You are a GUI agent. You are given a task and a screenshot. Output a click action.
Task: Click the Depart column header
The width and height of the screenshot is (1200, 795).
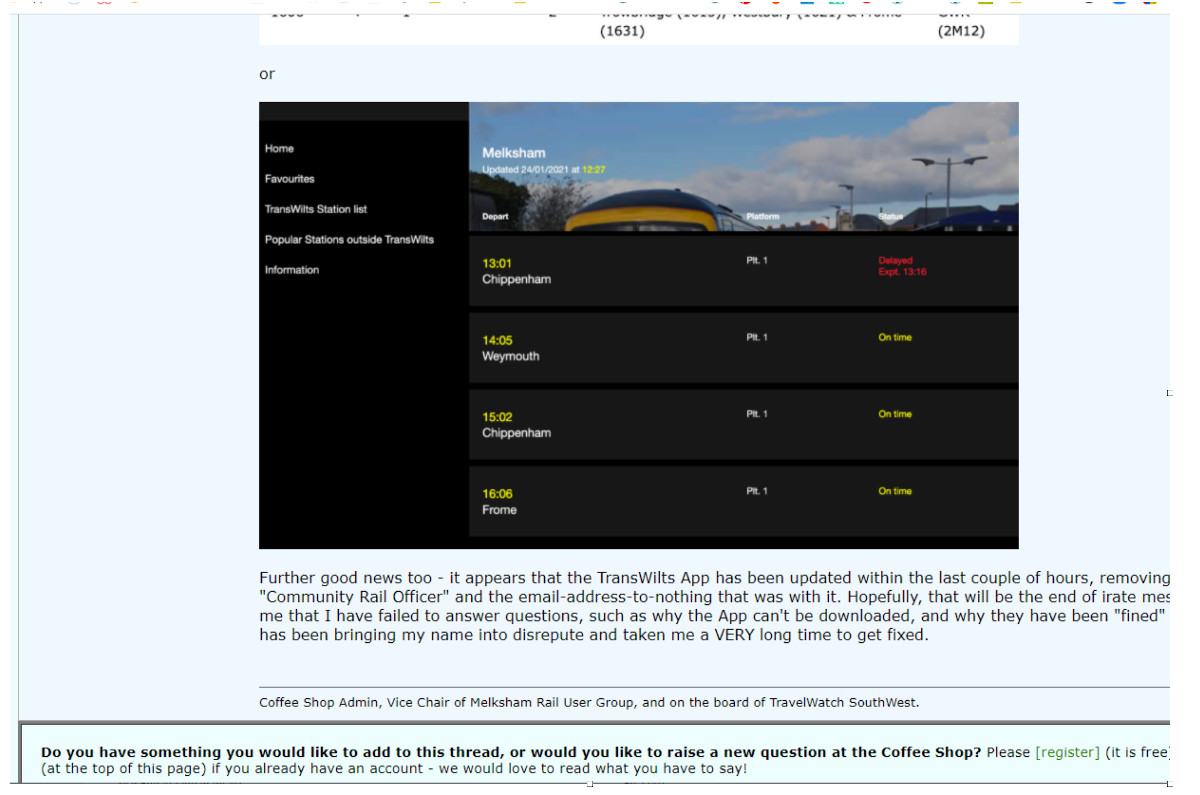coord(495,217)
